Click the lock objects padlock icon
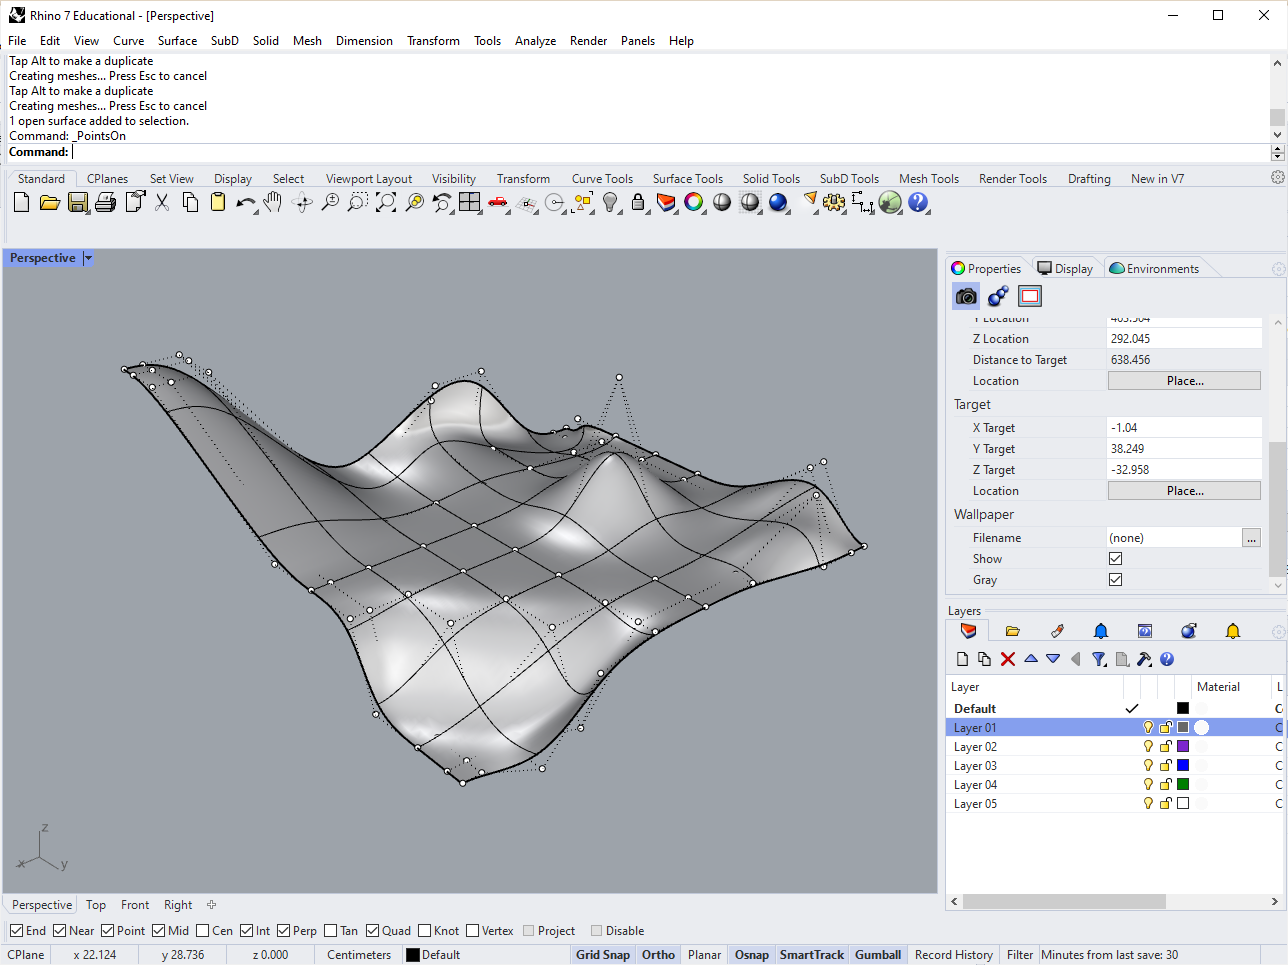 coord(638,203)
